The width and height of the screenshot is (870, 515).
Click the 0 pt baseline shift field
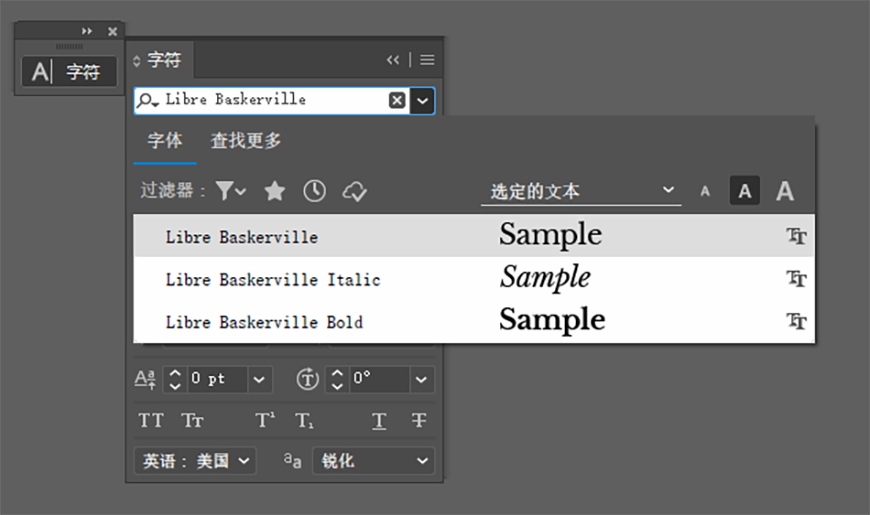click(217, 380)
